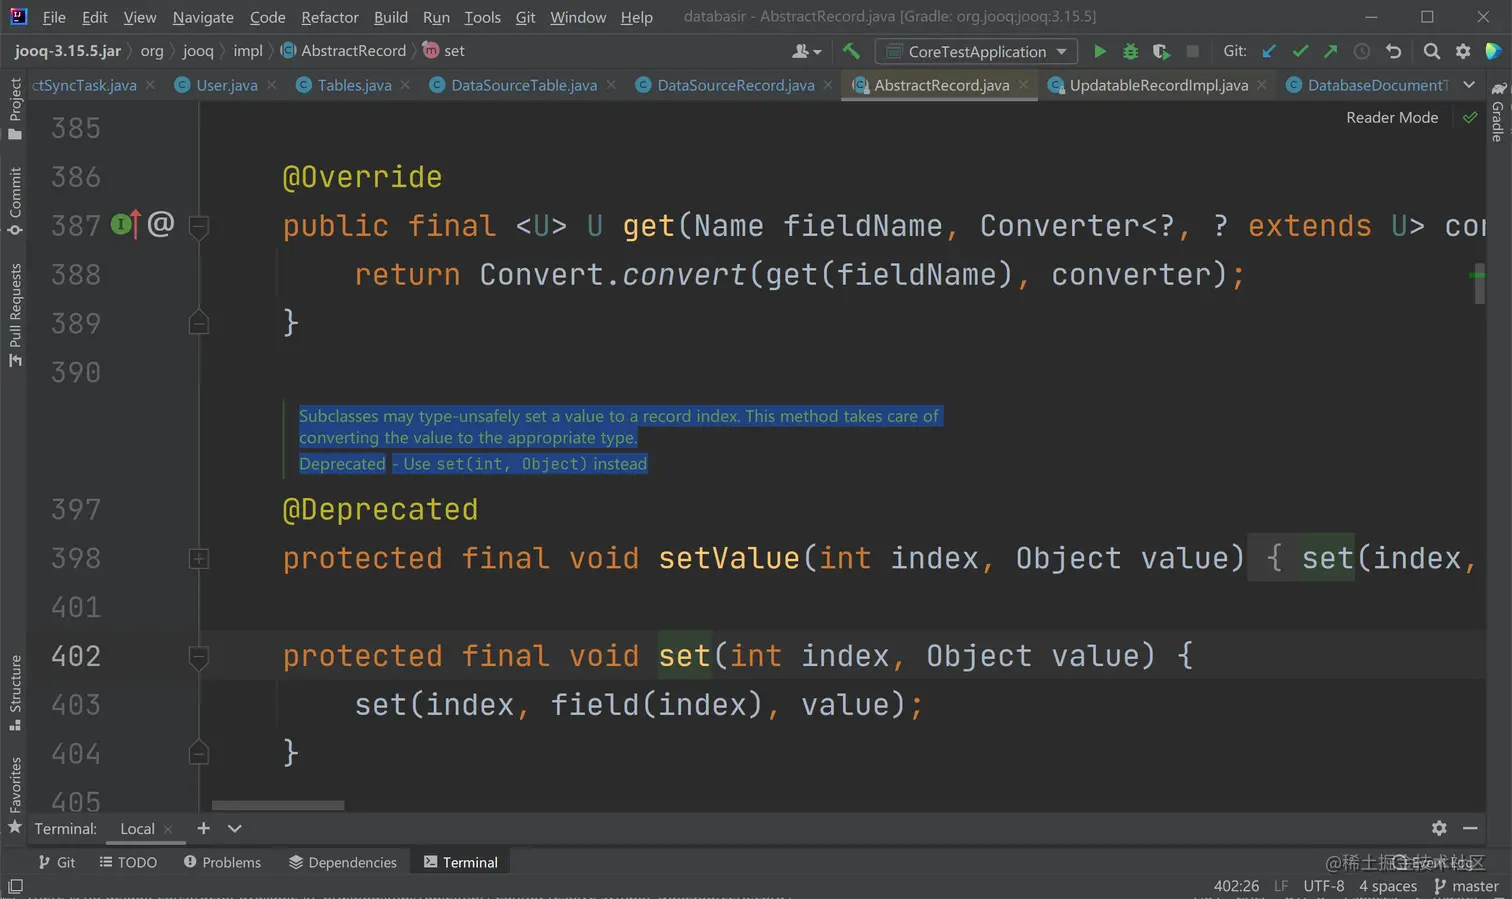The width and height of the screenshot is (1512, 899).
Task: Open Search Everywhere magnifier icon
Action: click(x=1432, y=51)
